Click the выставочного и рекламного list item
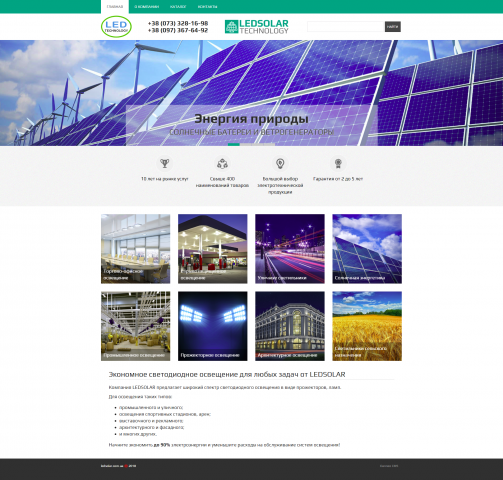The width and height of the screenshot is (503, 480). pos(151,421)
